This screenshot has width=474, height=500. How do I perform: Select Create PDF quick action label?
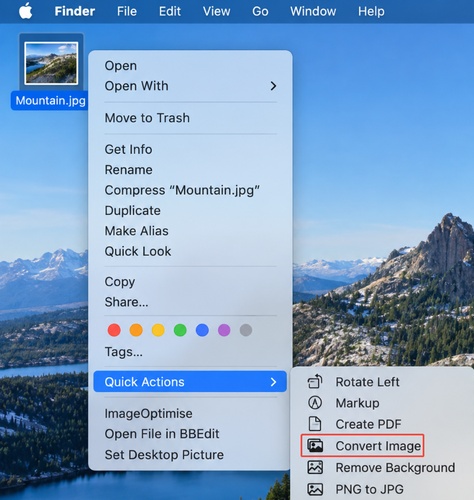(368, 424)
